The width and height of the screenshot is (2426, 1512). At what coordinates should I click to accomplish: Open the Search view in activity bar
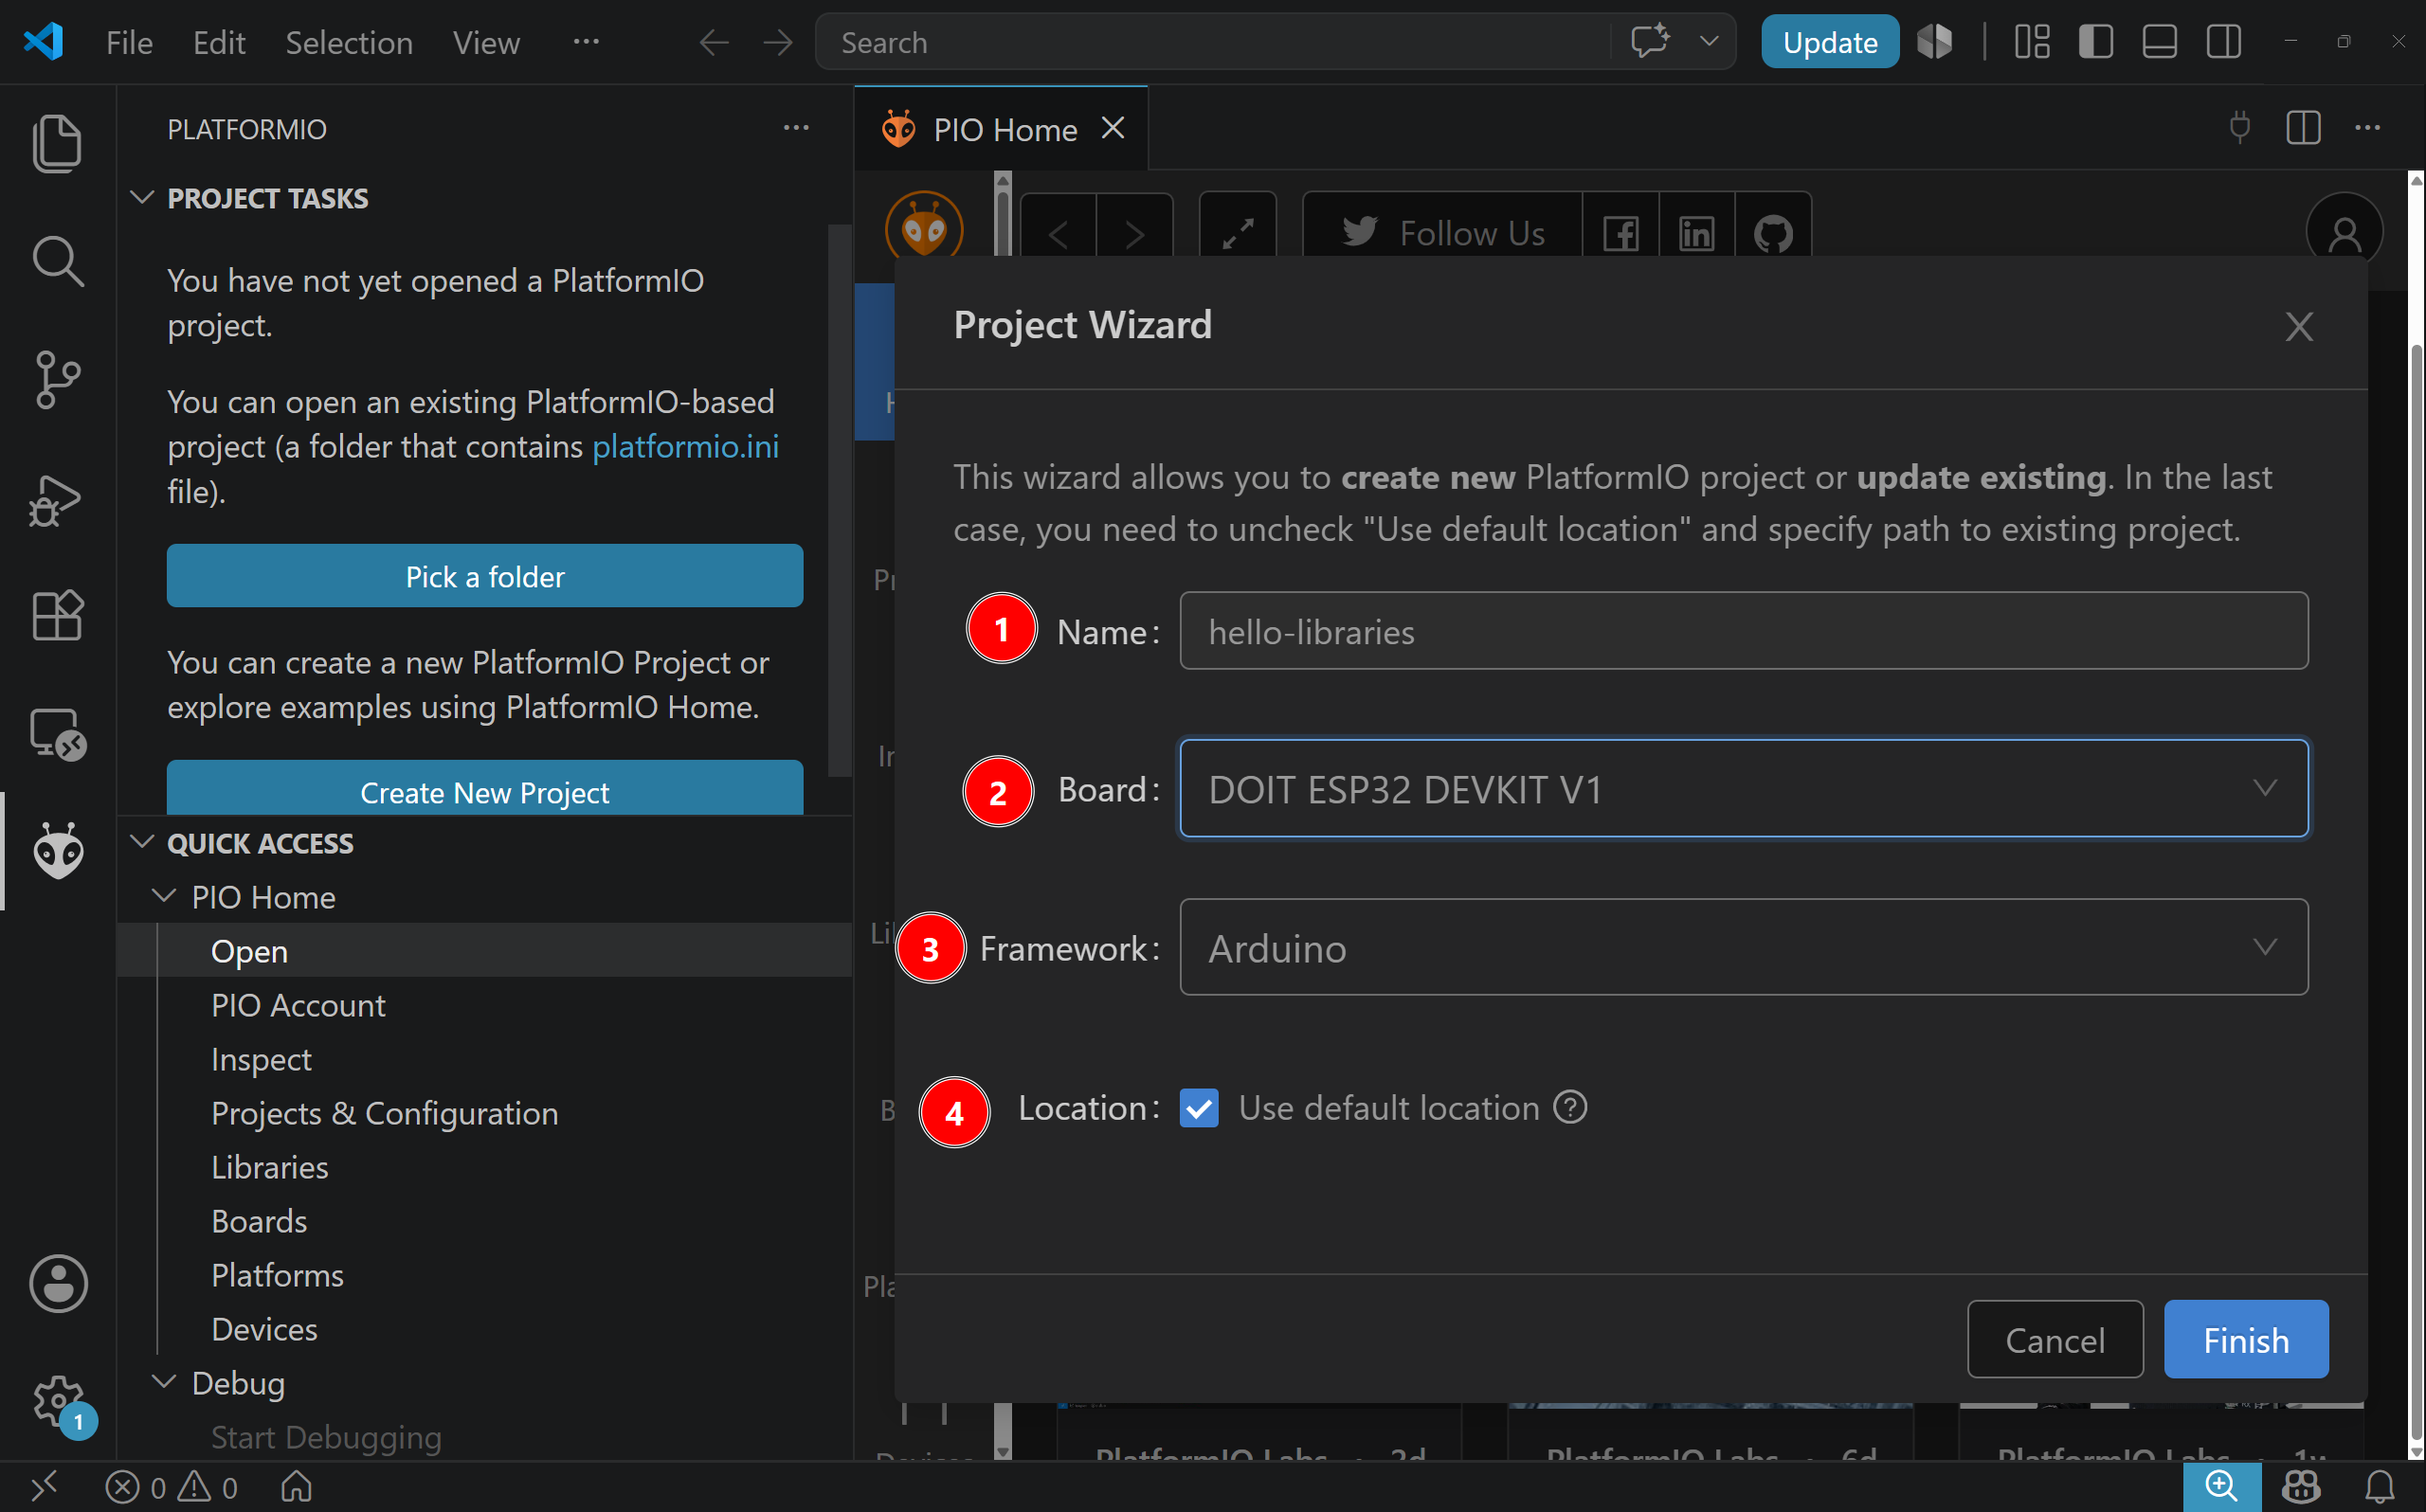[x=57, y=262]
